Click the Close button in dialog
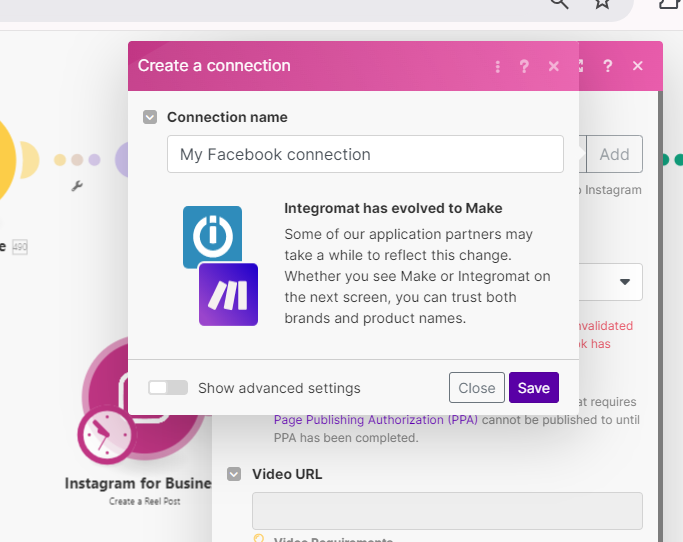 477,387
